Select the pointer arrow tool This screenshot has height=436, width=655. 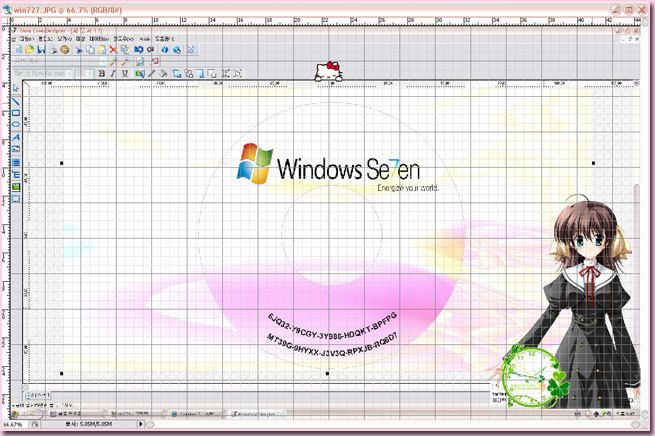tap(16, 89)
